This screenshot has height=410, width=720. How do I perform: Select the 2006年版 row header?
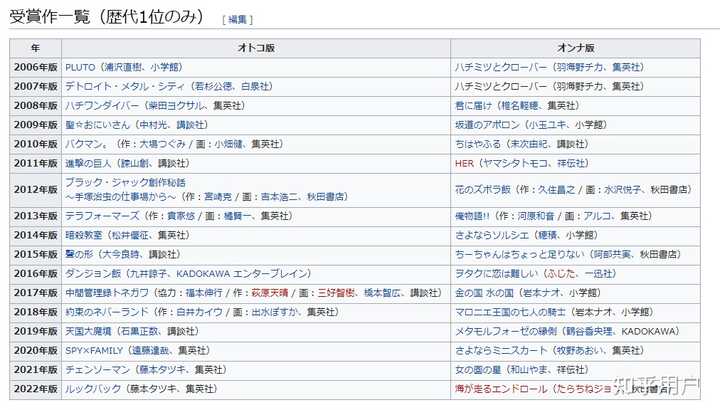pyautogui.click(x=35, y=67)
